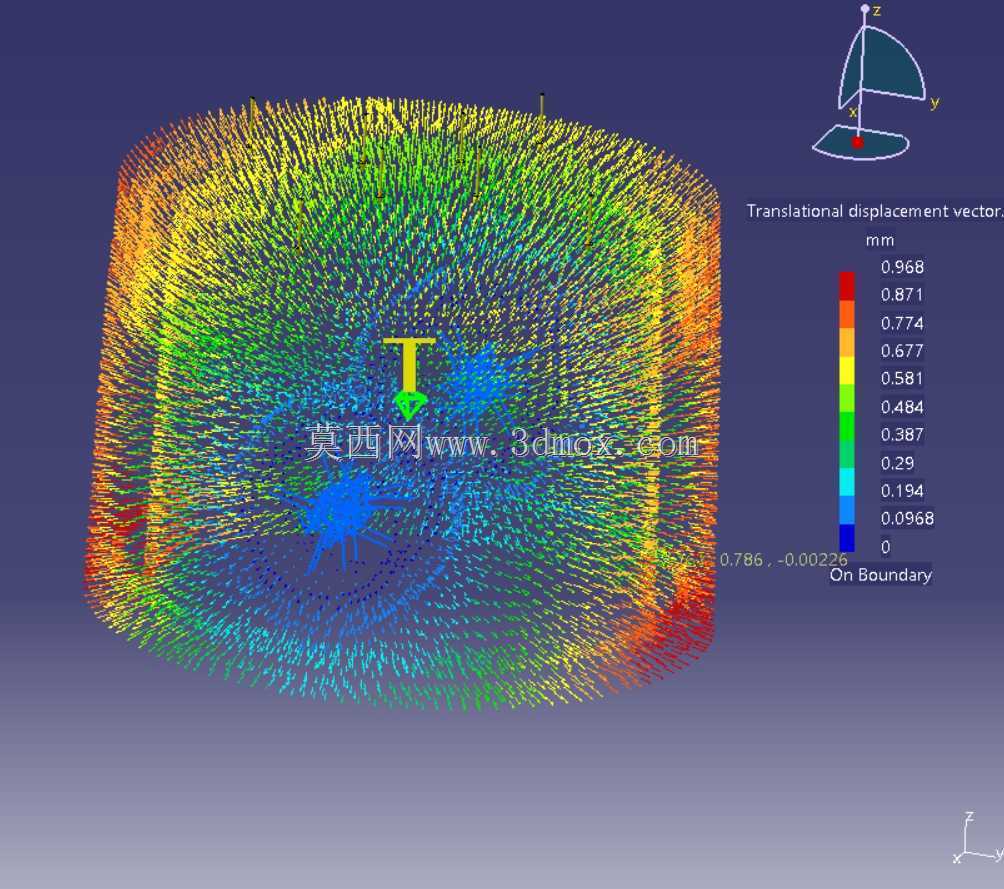Click the 0.29 legend value

pos(898,462)
